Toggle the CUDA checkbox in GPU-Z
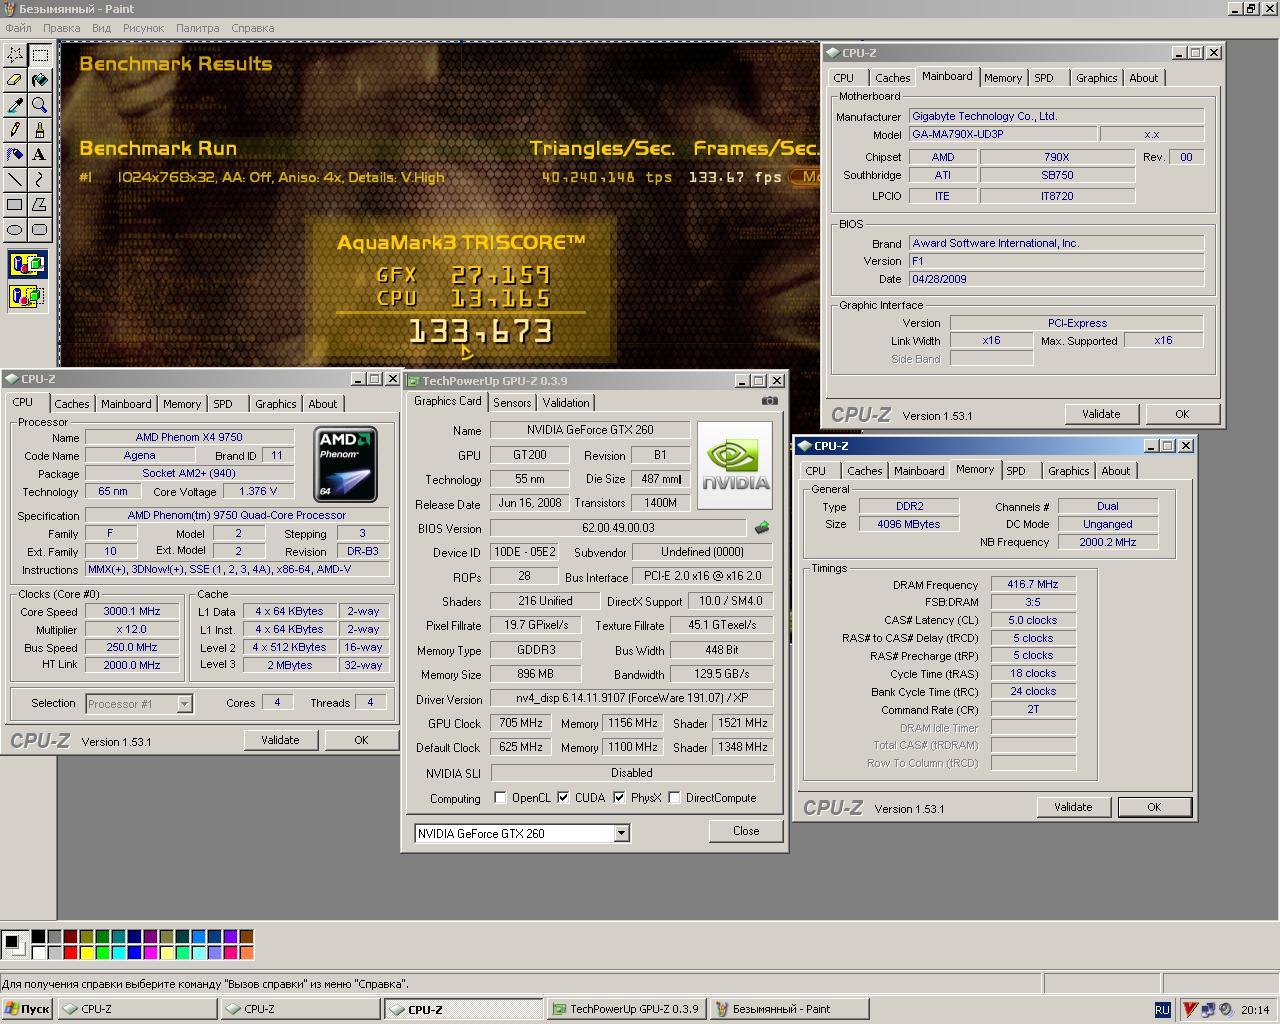The image size is (1280, 1024). pyautogui.click(x=563, y=798)
